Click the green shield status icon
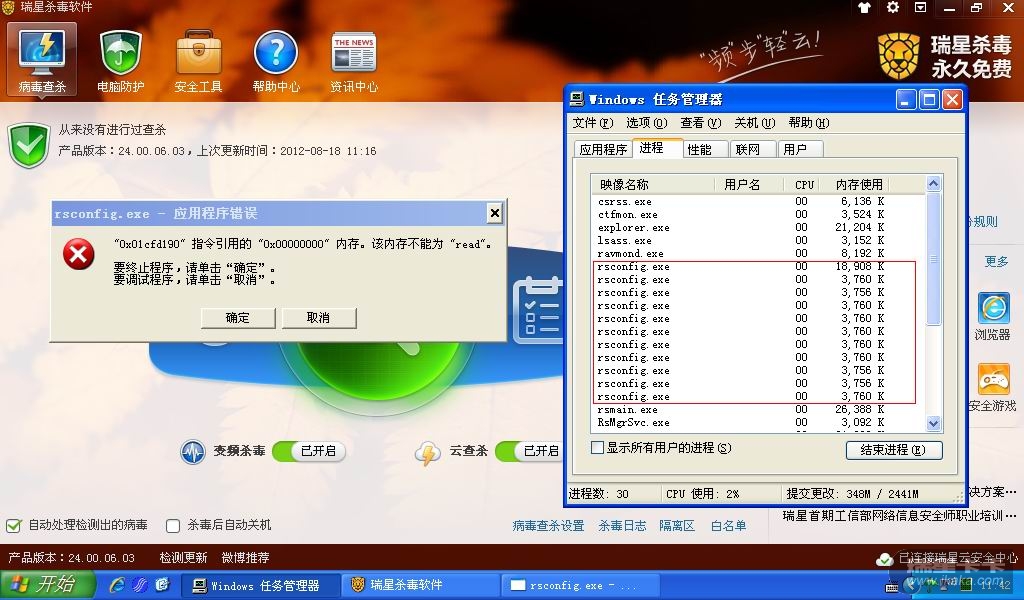 coord(29,145)
